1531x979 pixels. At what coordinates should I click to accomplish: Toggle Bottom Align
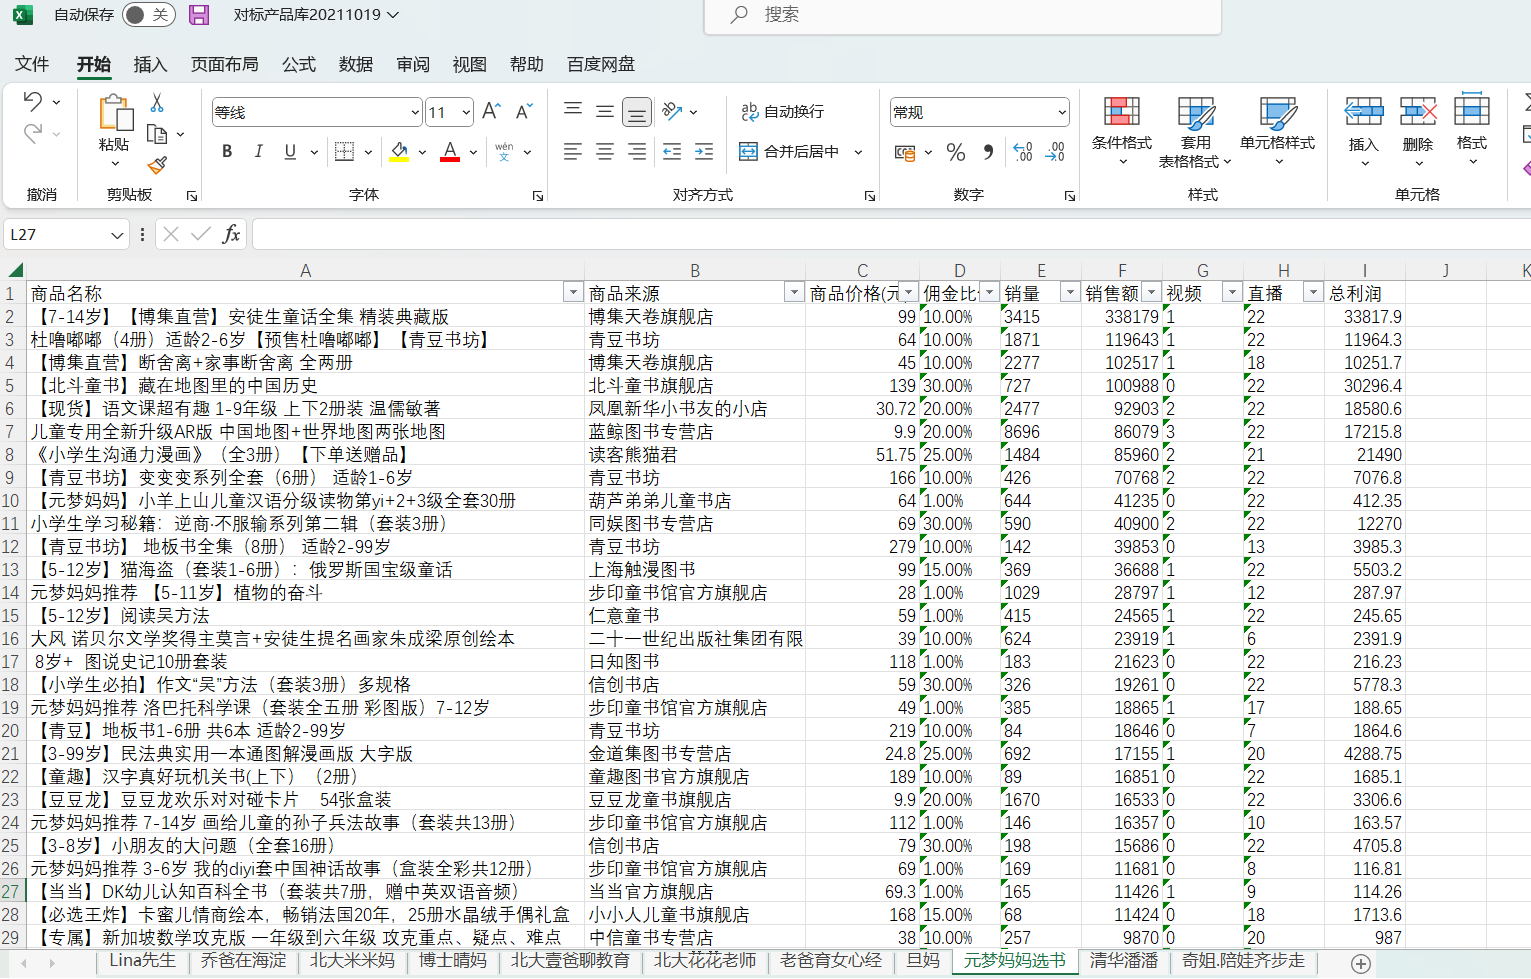[x=636, y=111]
